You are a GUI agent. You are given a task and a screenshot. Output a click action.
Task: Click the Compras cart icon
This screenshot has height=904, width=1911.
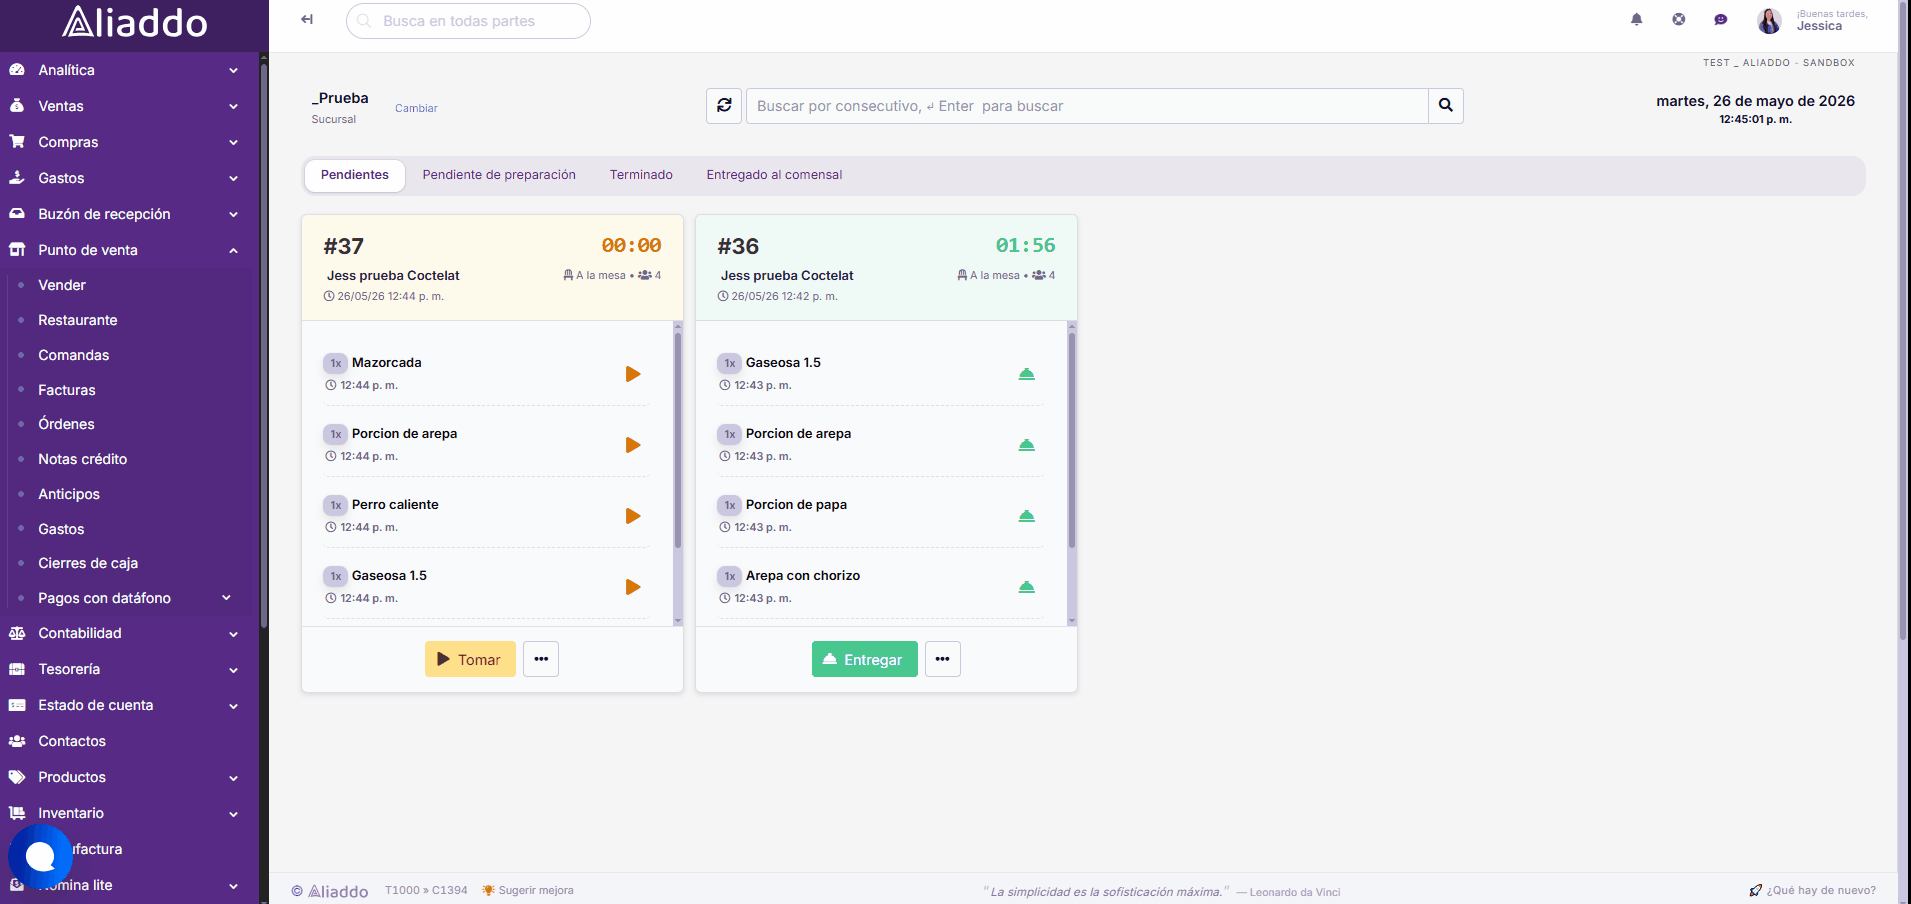click(17, 142)
